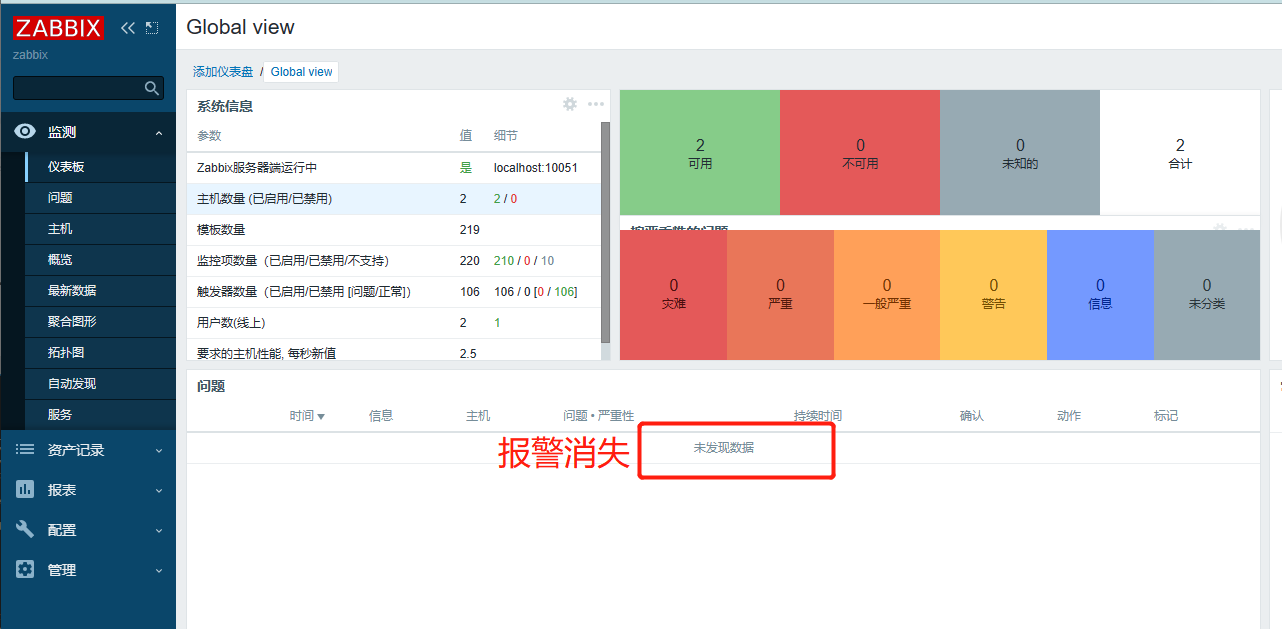Click 监控项数量 row label
The image size is (1282, 629).
click(293, 261)
